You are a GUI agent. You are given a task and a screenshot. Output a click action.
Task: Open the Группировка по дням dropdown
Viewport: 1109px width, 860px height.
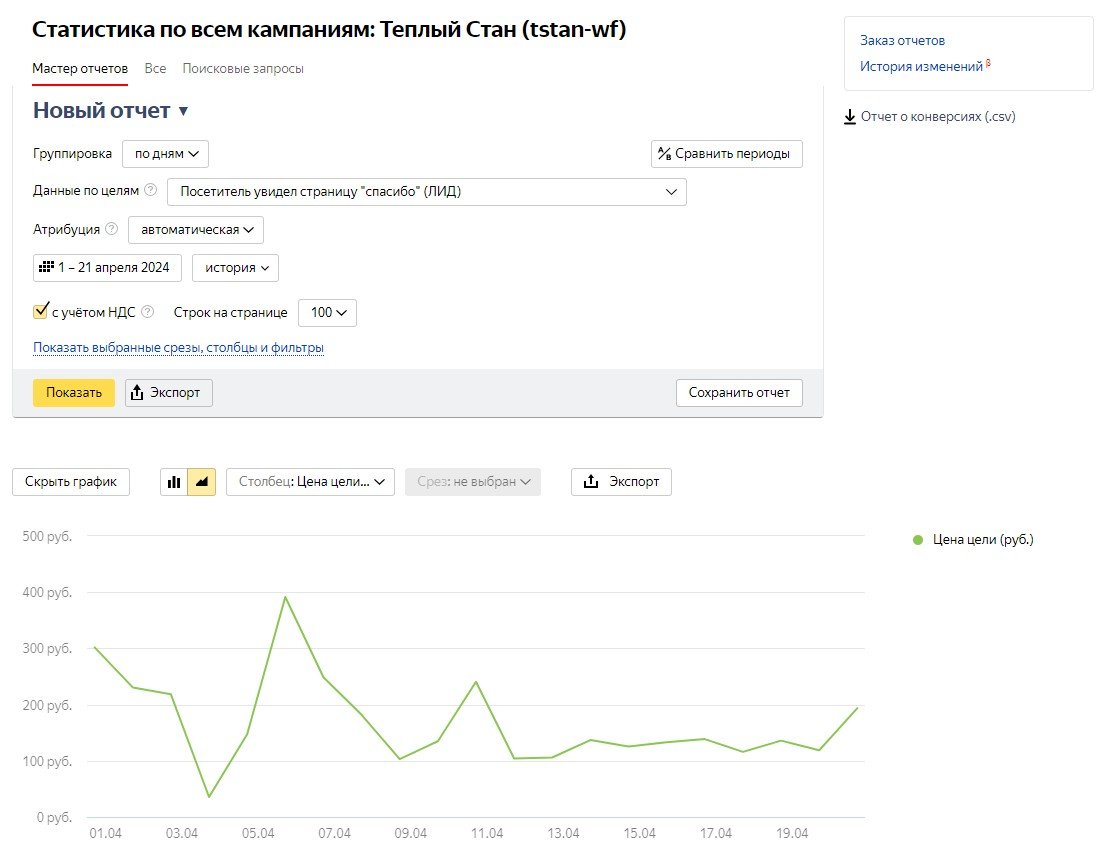tap(165, 154)
